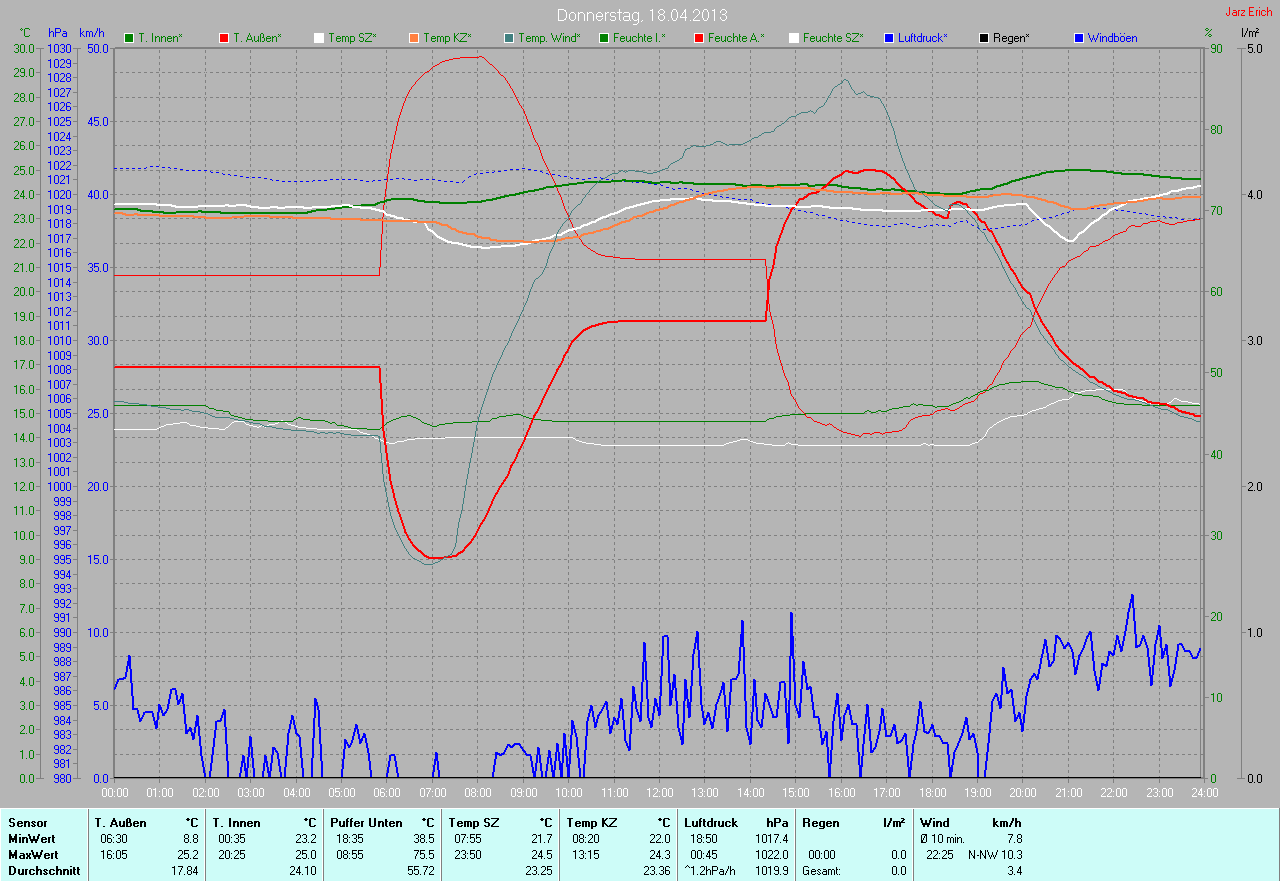Click the Puffer Unten maximum 75.5
The width and height of the screenshot is (1280, 881).
tap(423, 854)
